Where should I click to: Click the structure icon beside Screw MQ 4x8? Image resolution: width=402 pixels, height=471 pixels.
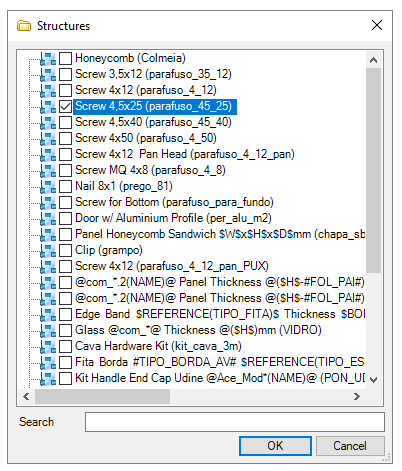coord(48,170)
